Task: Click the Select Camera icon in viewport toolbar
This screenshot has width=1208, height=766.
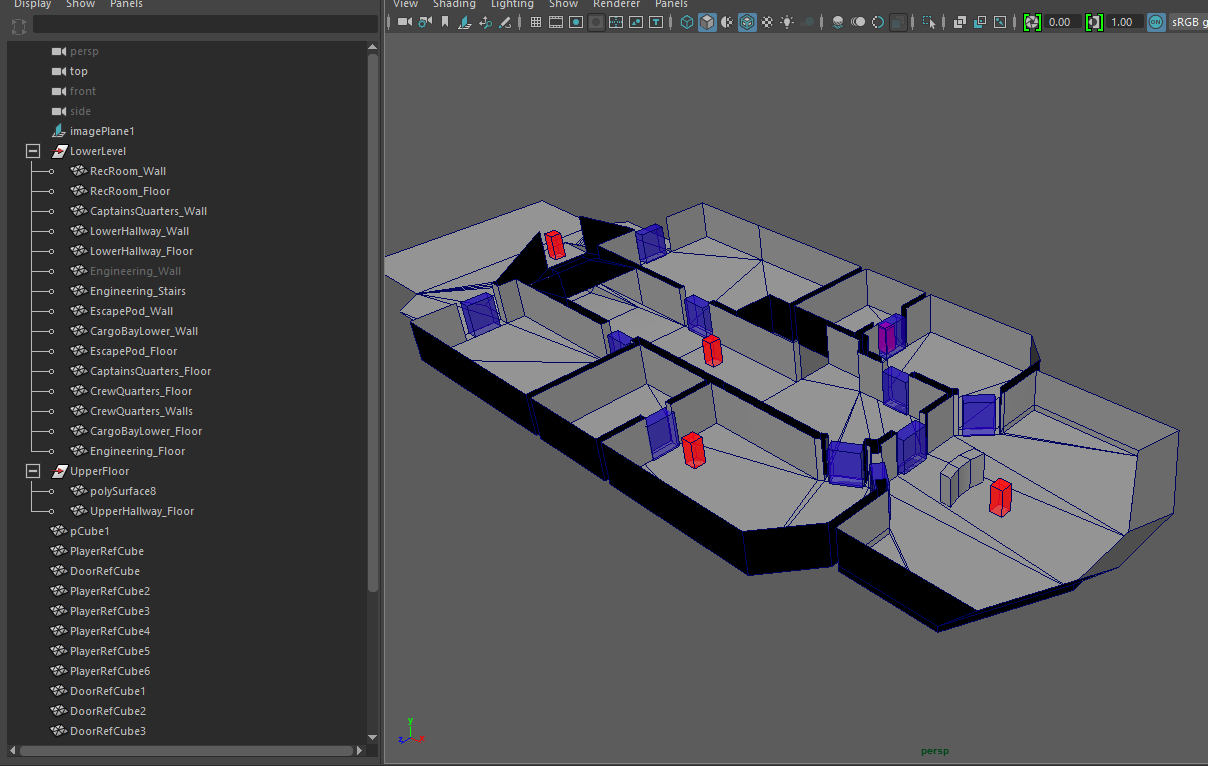Action: [404, 22]
